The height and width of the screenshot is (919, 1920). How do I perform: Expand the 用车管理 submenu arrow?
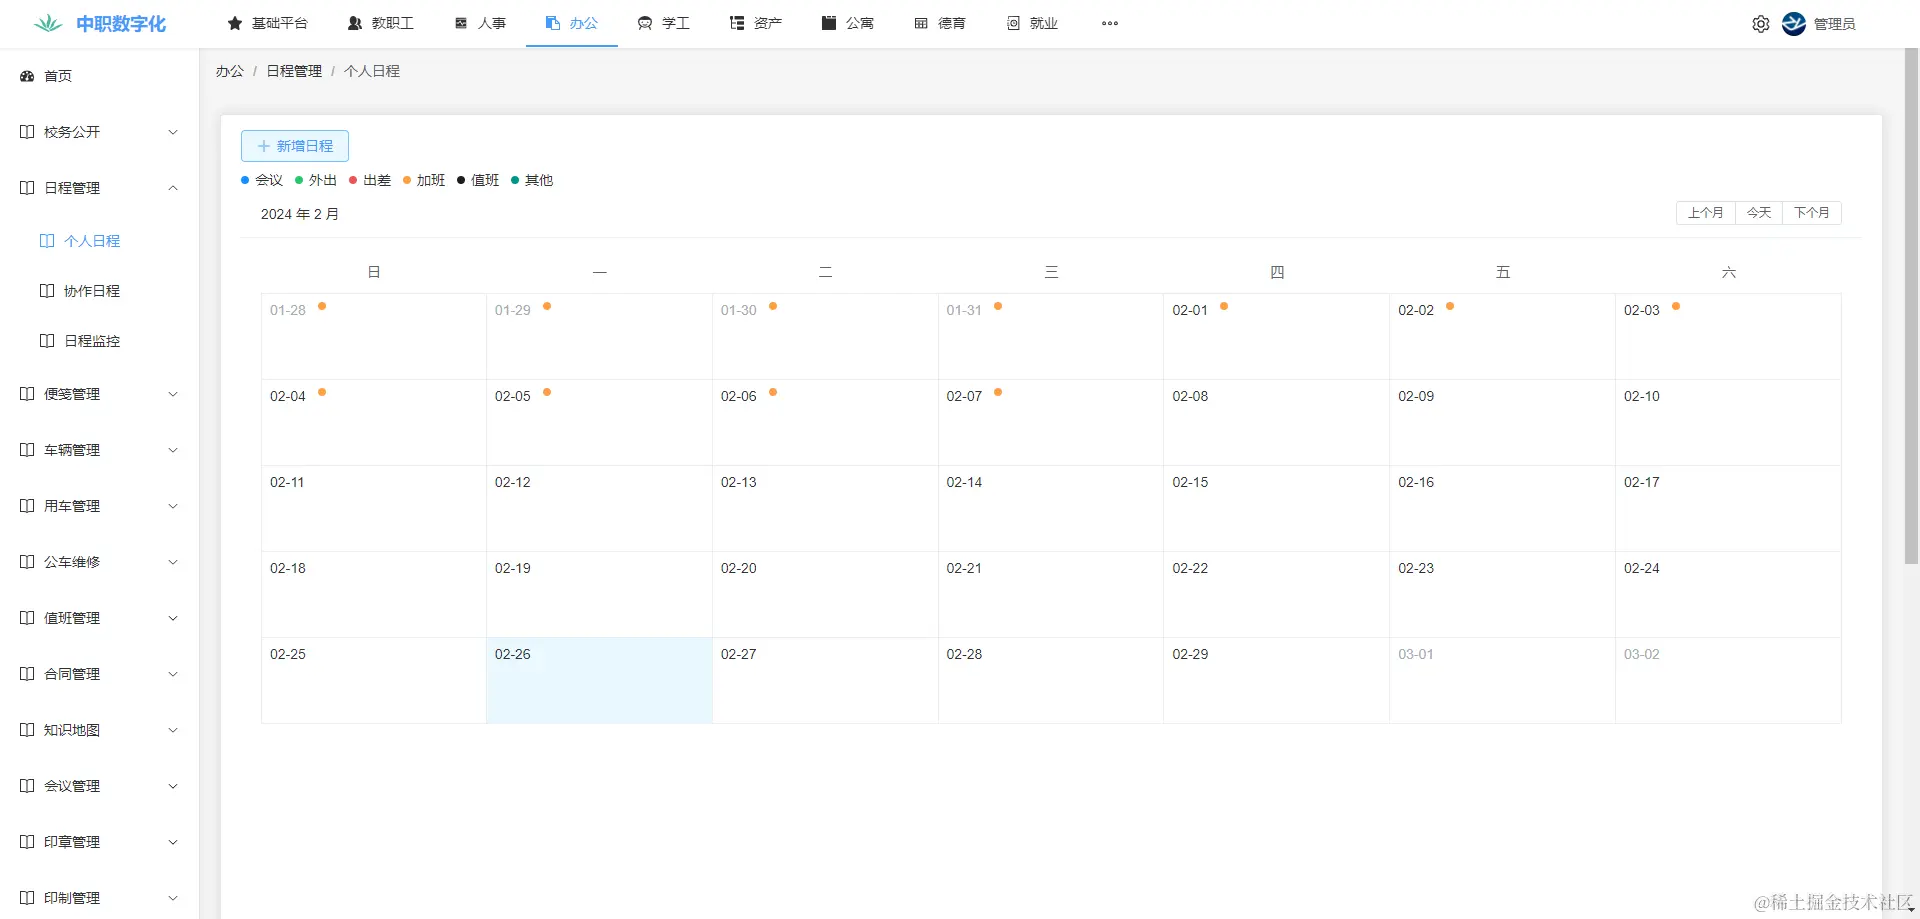tap(173, 506)
